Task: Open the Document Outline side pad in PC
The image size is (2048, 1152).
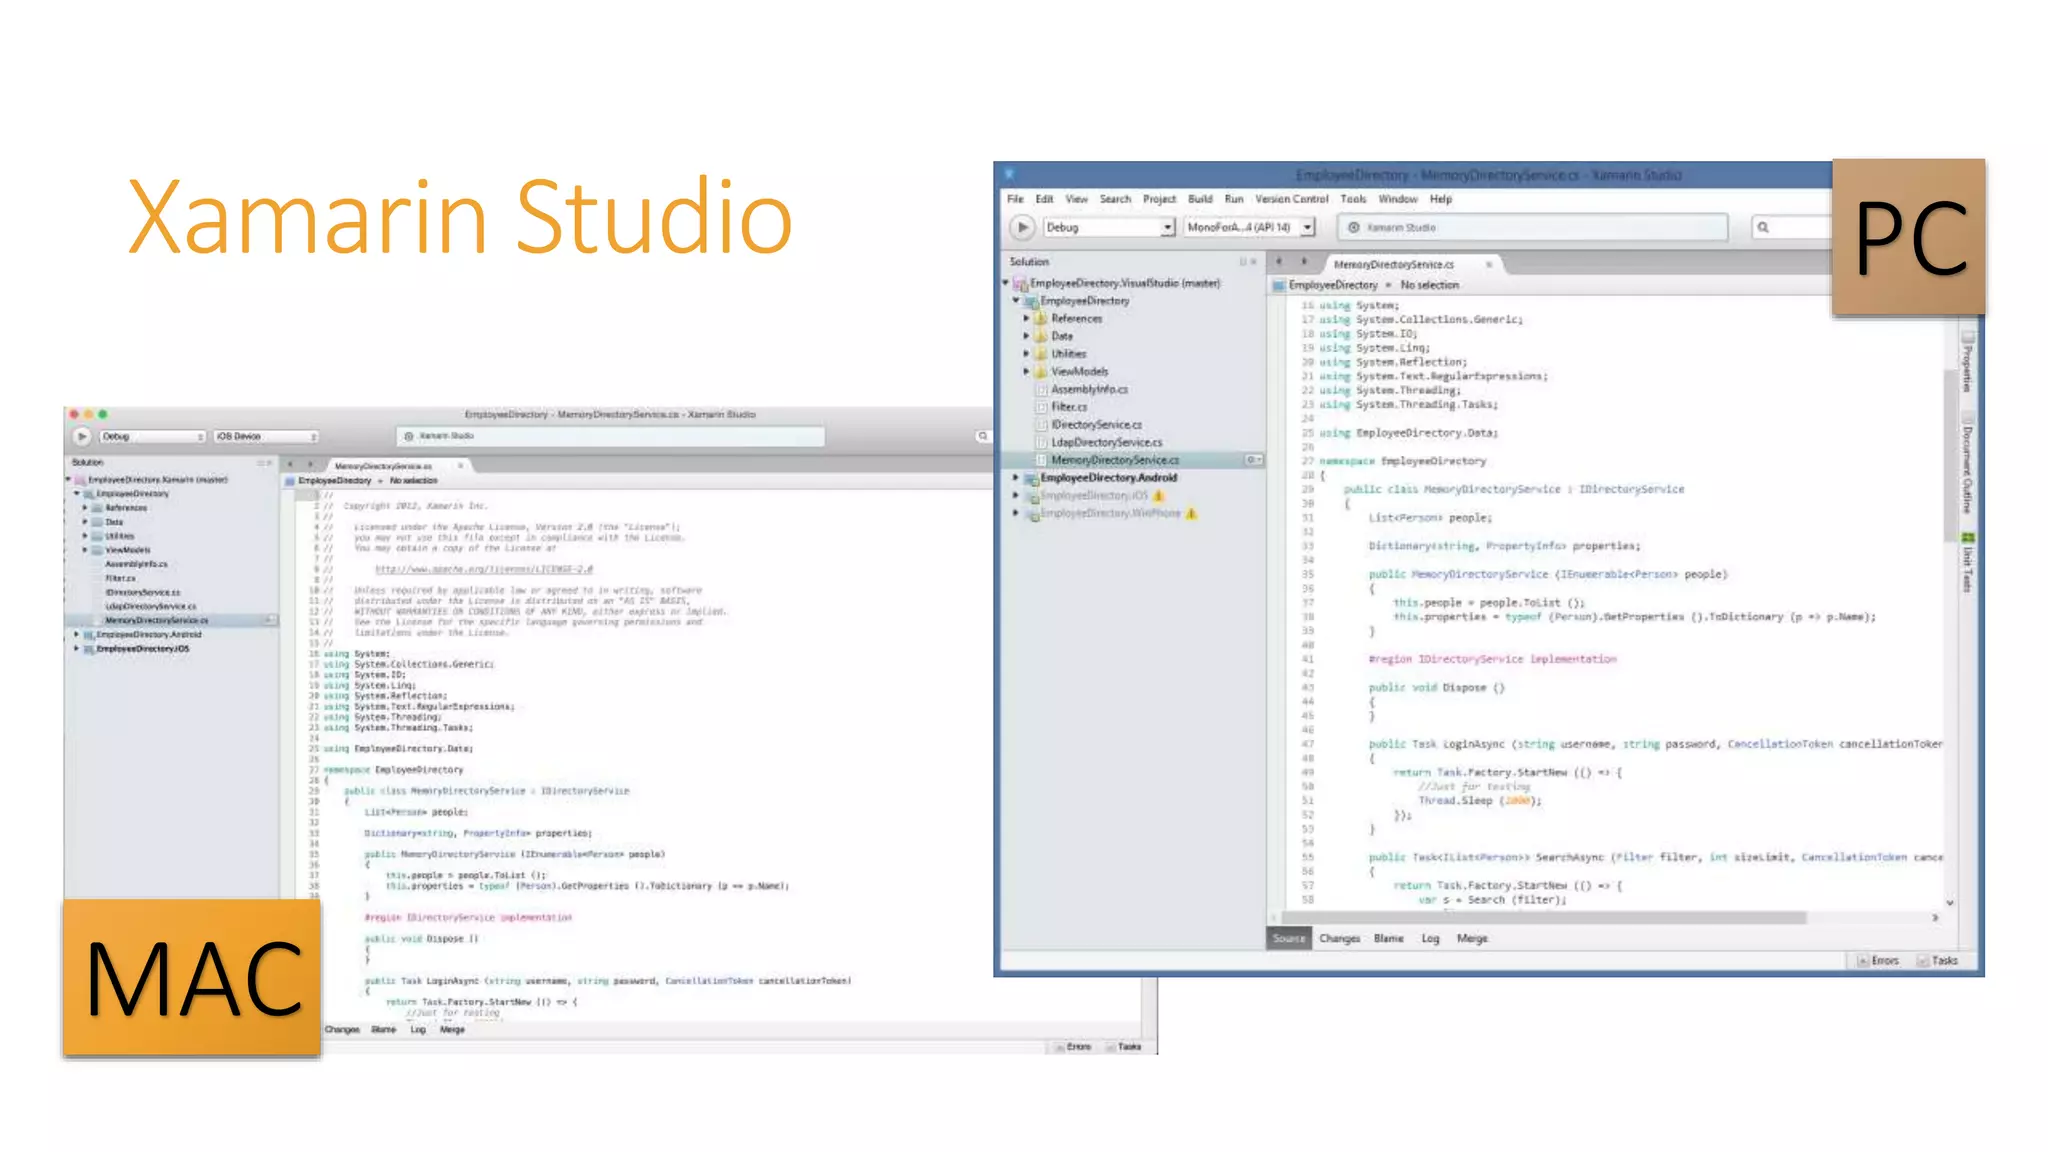Action: point(1967,465)
